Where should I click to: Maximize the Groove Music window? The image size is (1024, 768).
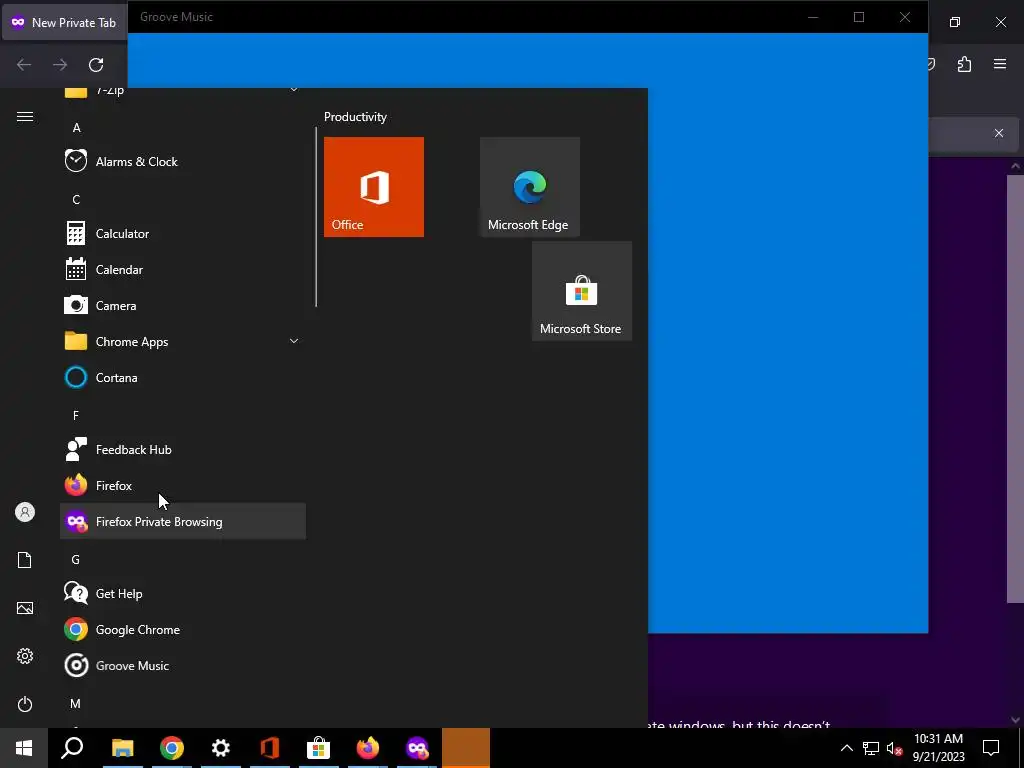859,17
